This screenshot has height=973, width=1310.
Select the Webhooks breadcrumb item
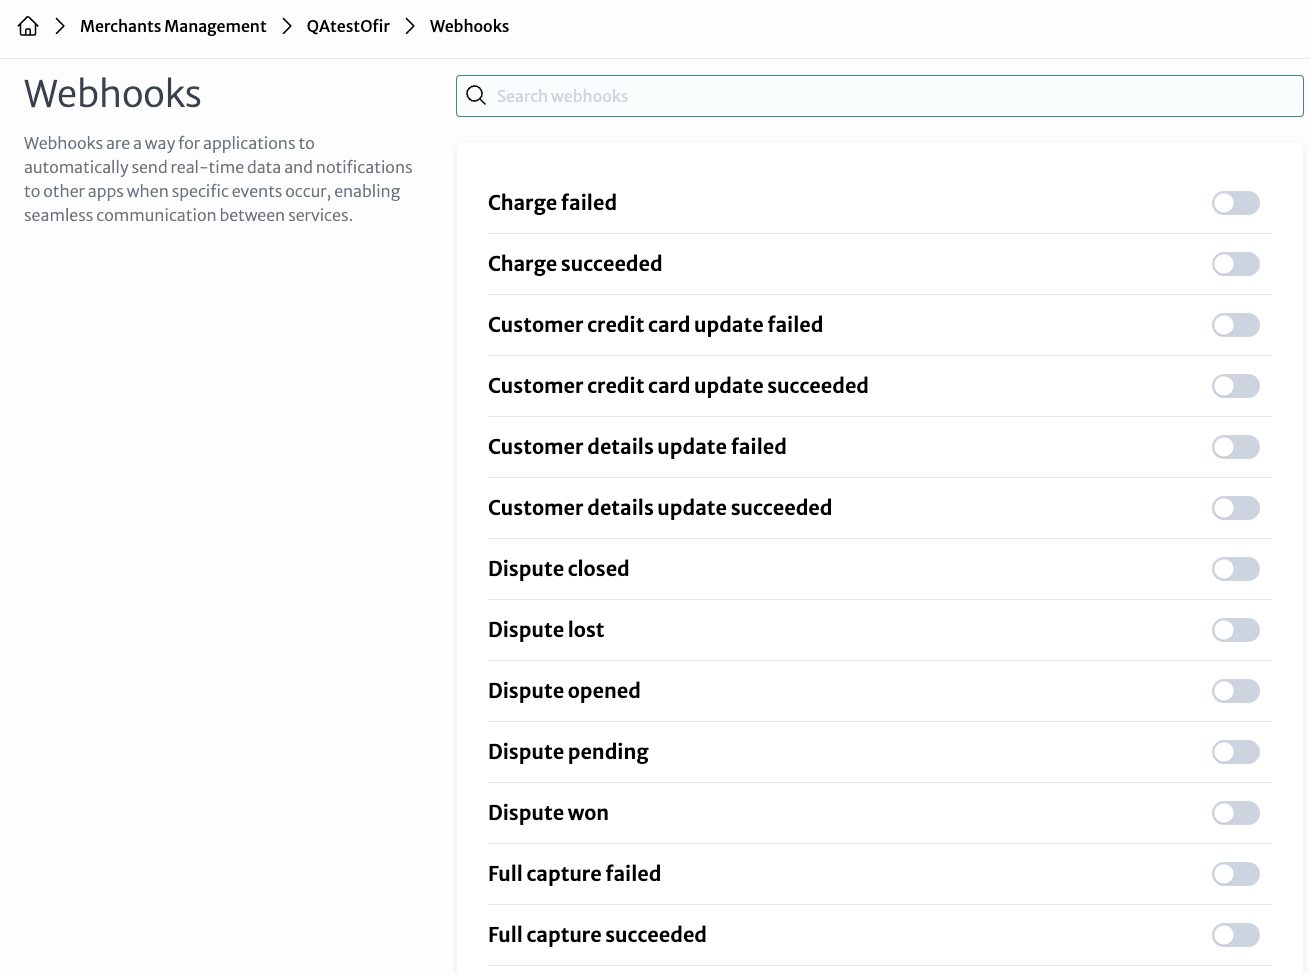[x=469, y=26]
